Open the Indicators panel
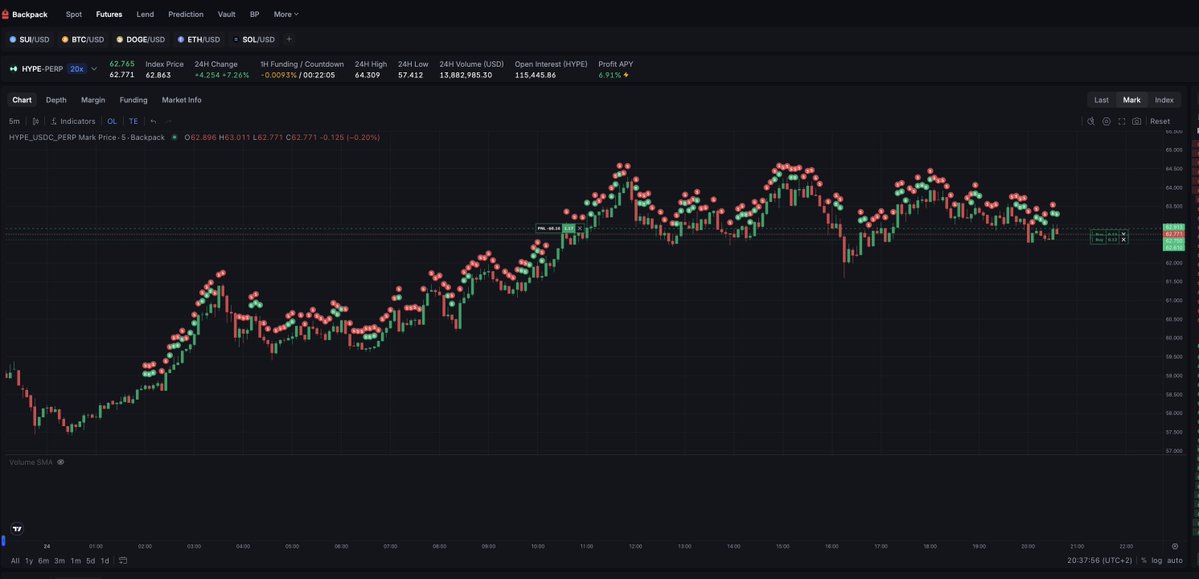Viewport: 1199px width, 579px height. pos(73,121)
